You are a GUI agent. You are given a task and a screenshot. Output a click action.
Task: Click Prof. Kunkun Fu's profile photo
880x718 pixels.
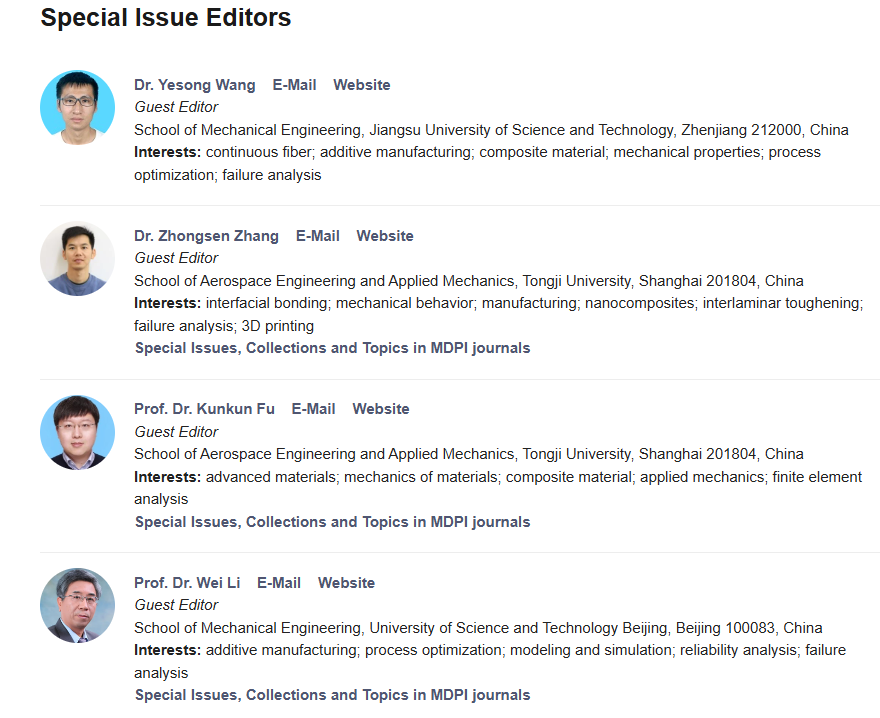(x=77, y=432)
